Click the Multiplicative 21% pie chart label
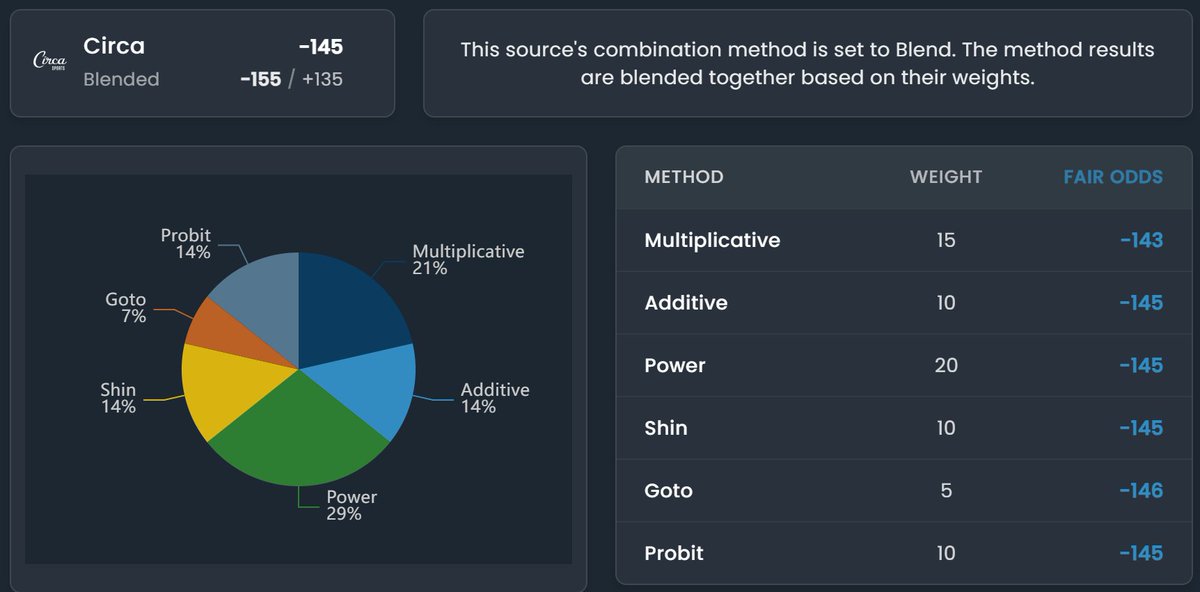Image resolution: width=1200 pixels, height=592 pixels. pos(467,259)
